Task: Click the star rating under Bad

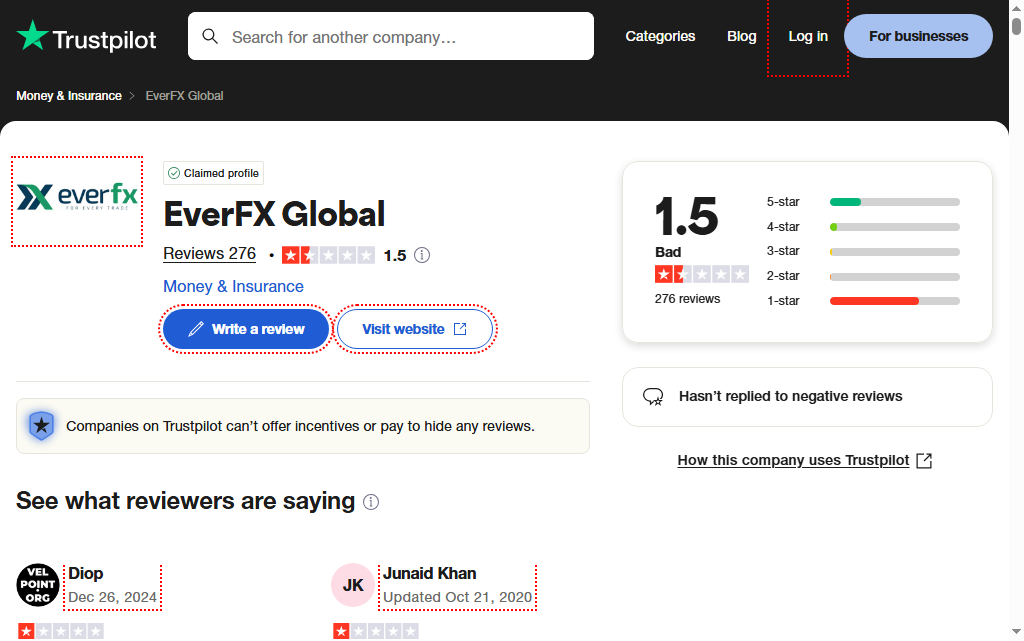Action: [x=701, y=274]
